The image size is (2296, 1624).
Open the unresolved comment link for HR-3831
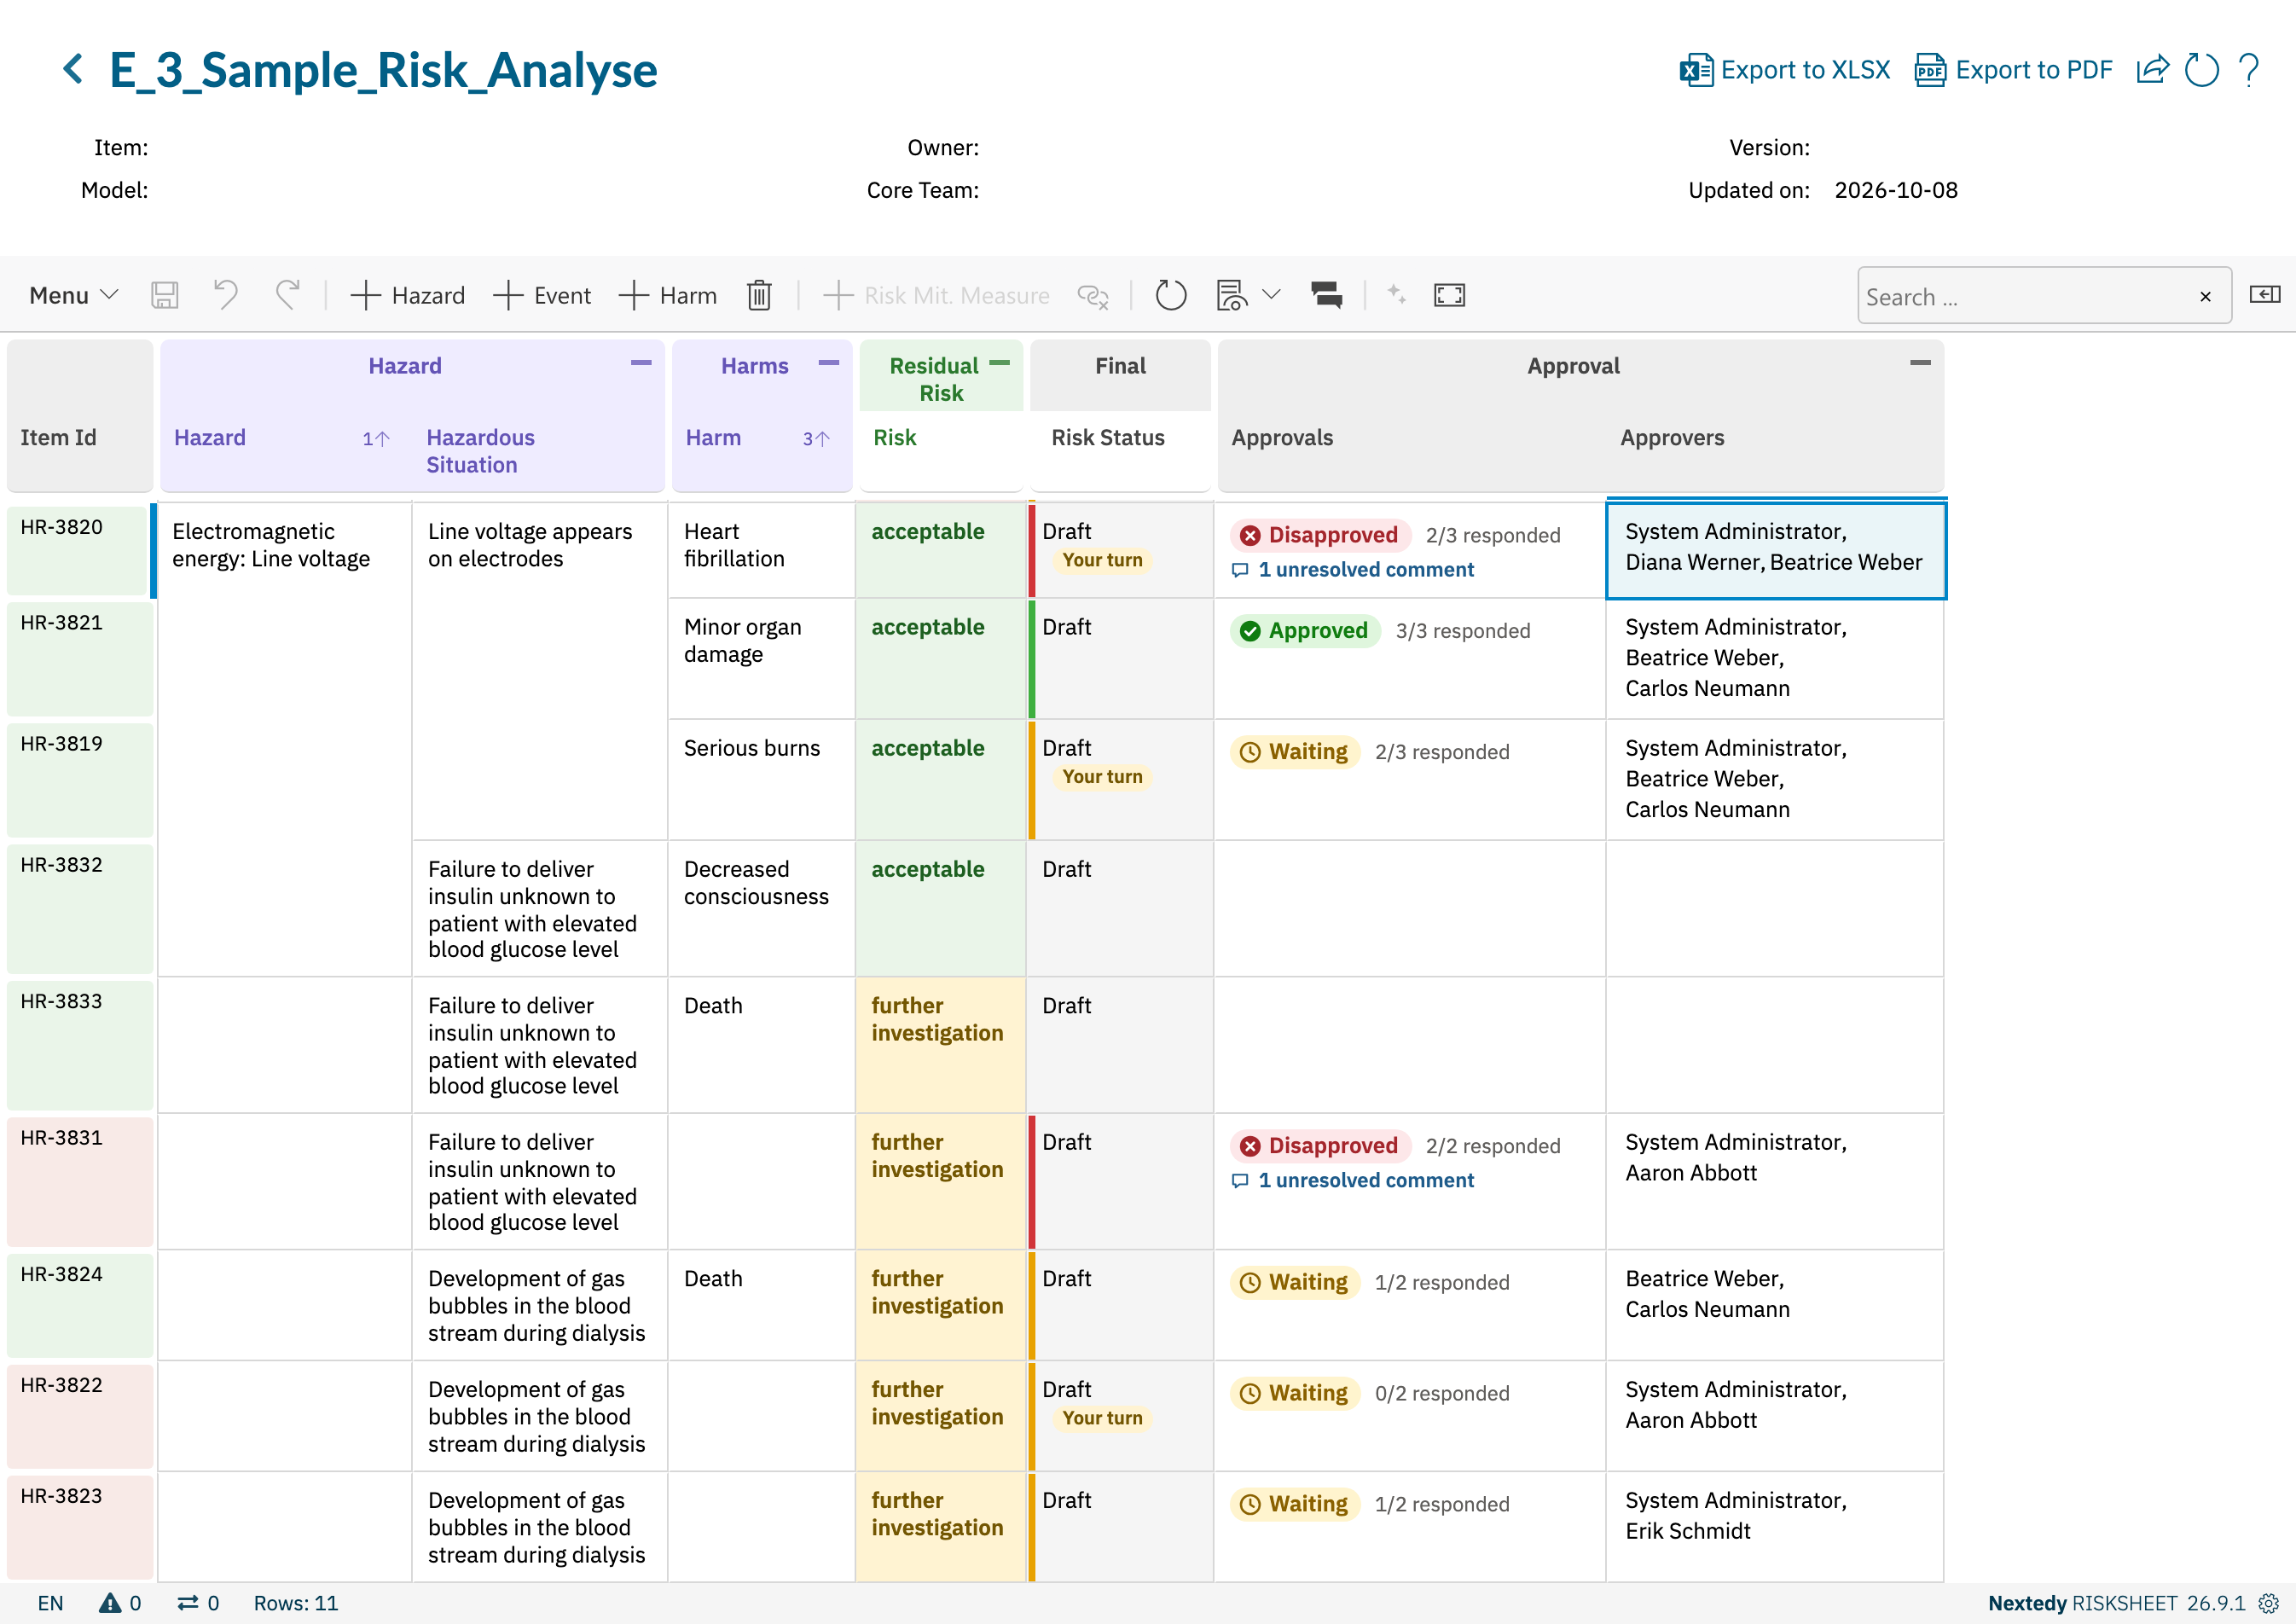click(1352, 1181)
